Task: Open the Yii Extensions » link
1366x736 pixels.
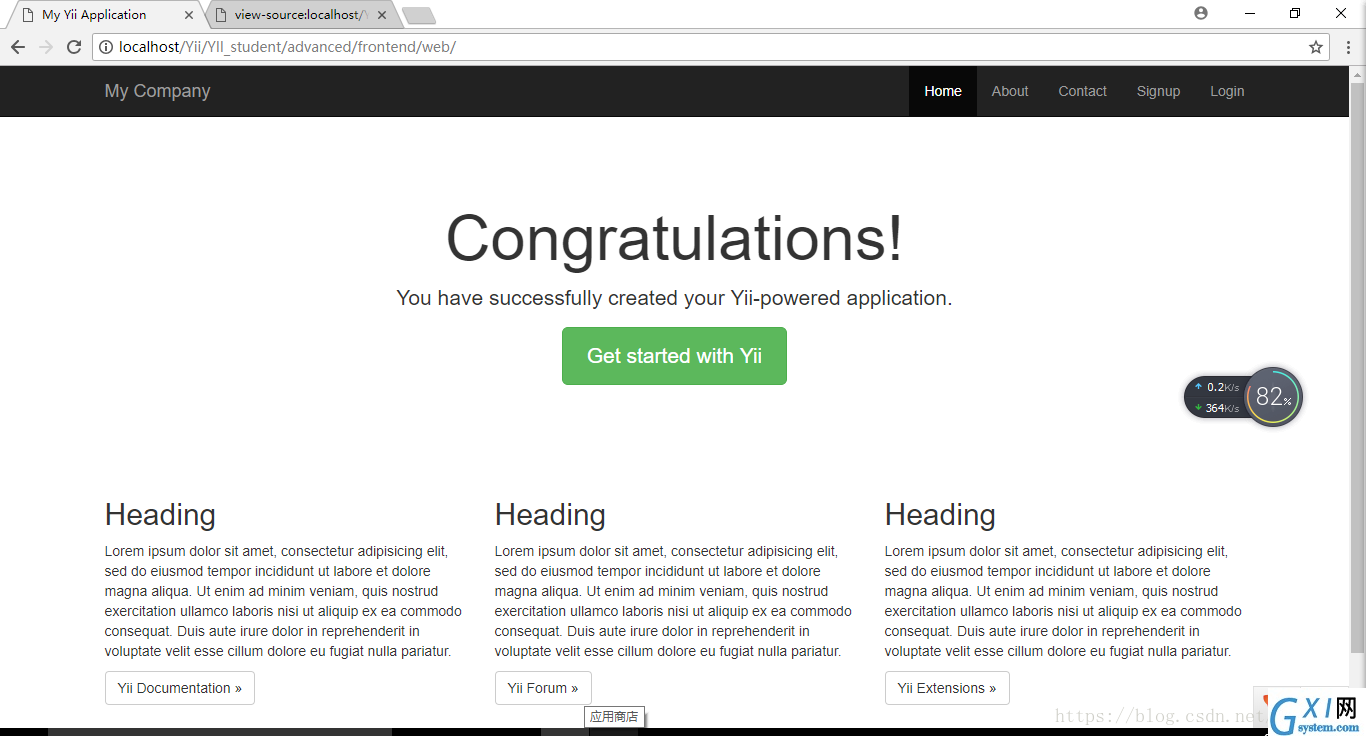Action: click(x=947, y=688)
